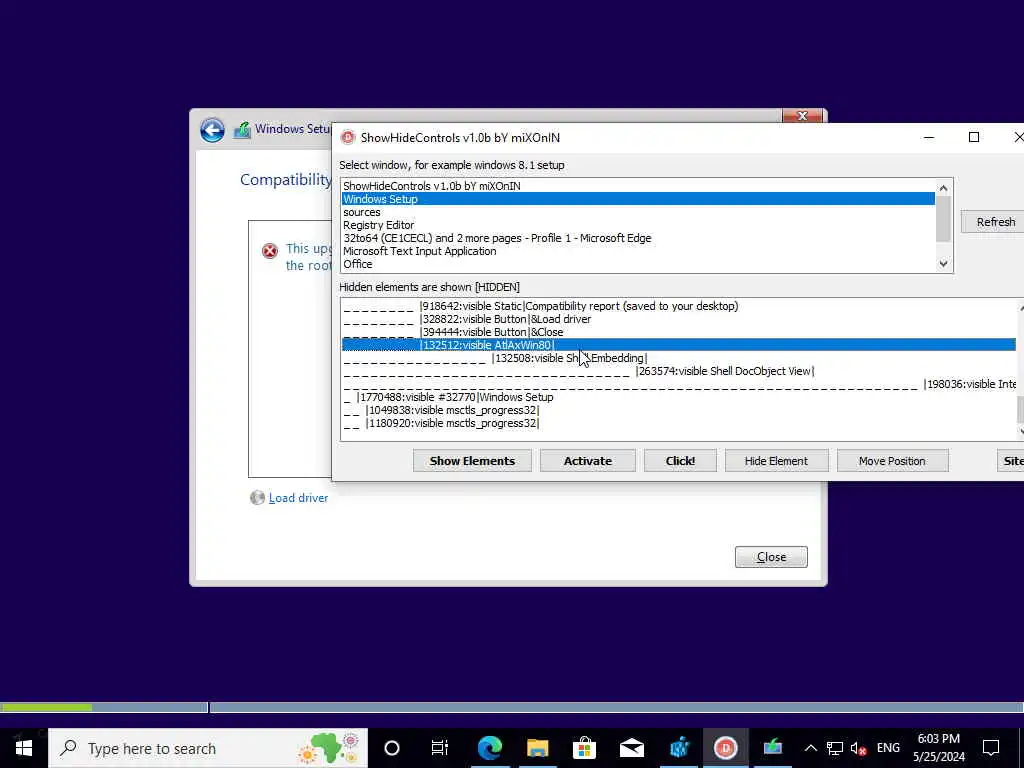Open the ENG language indicator

click(888, 748)
